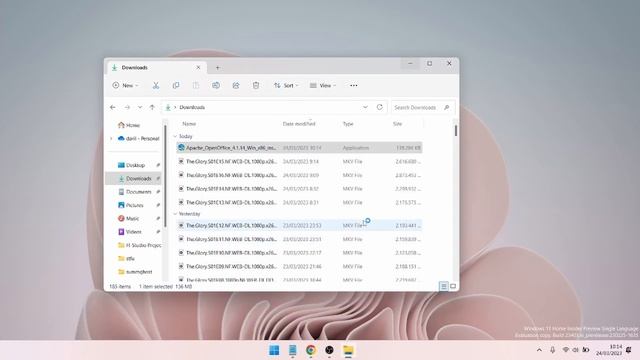Select The.Glory.S01E12 MKV file
The height and width of the screenshot is (360, 640).
pyautogui.click(x=300, y=225)
